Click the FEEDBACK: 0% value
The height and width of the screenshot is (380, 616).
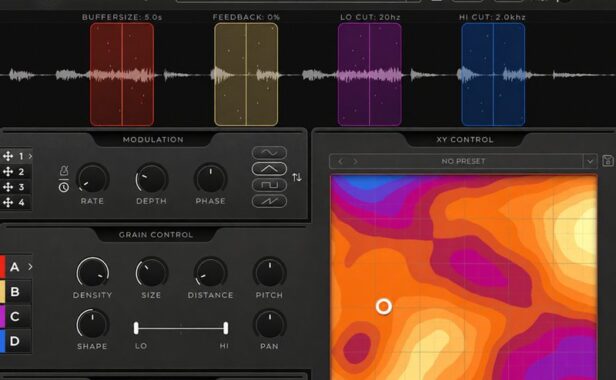(246, 17)
